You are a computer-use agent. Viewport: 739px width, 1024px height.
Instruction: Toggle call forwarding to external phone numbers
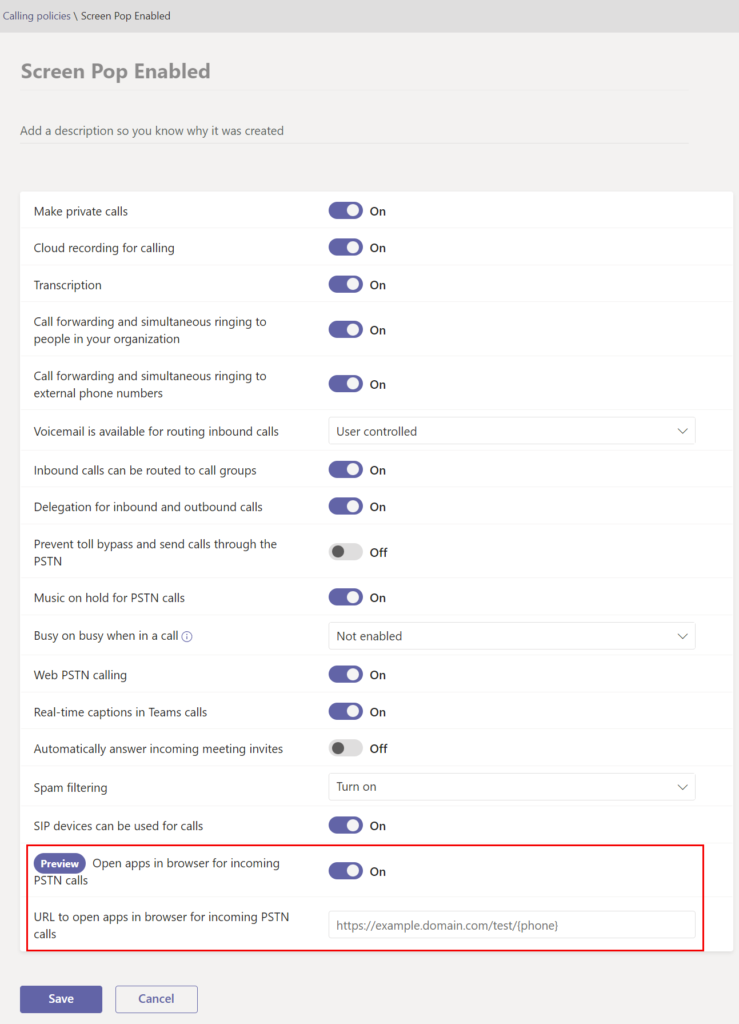coord(345,383)
